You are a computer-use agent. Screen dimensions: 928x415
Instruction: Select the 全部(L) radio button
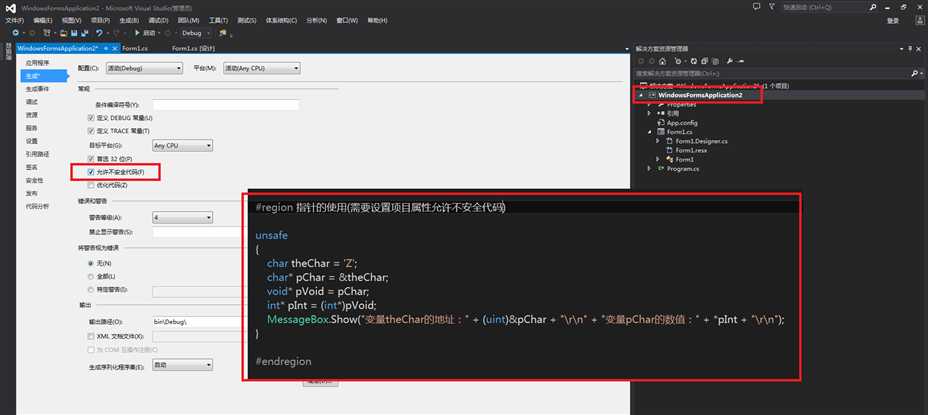point(91,276)
